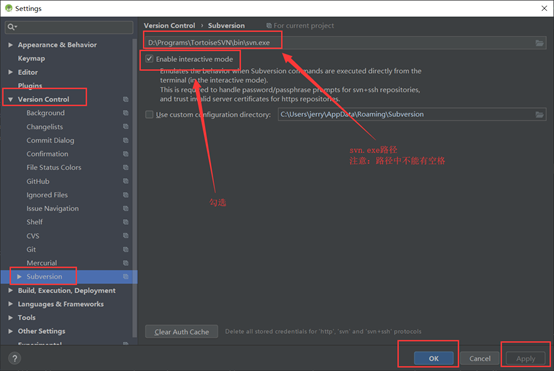Click project-level icon next to Background

click(x=125, y=113)
